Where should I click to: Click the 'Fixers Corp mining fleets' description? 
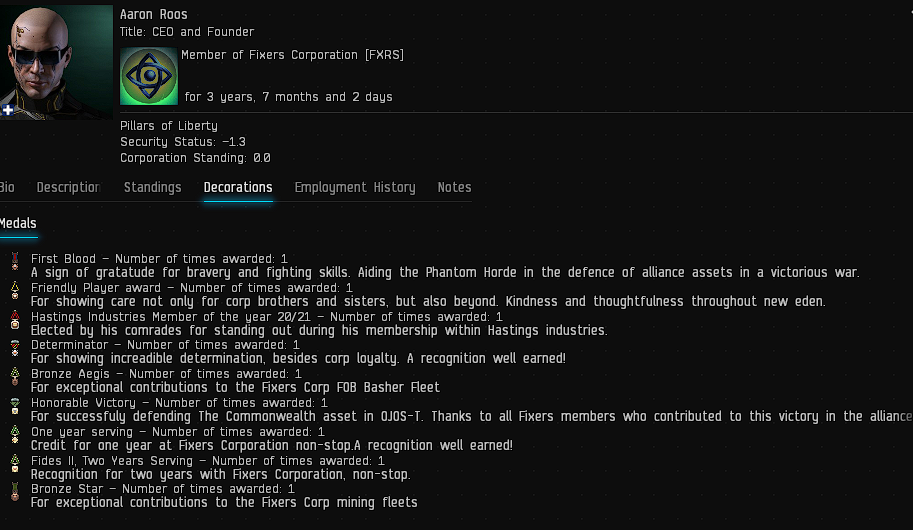coord(224,503)
